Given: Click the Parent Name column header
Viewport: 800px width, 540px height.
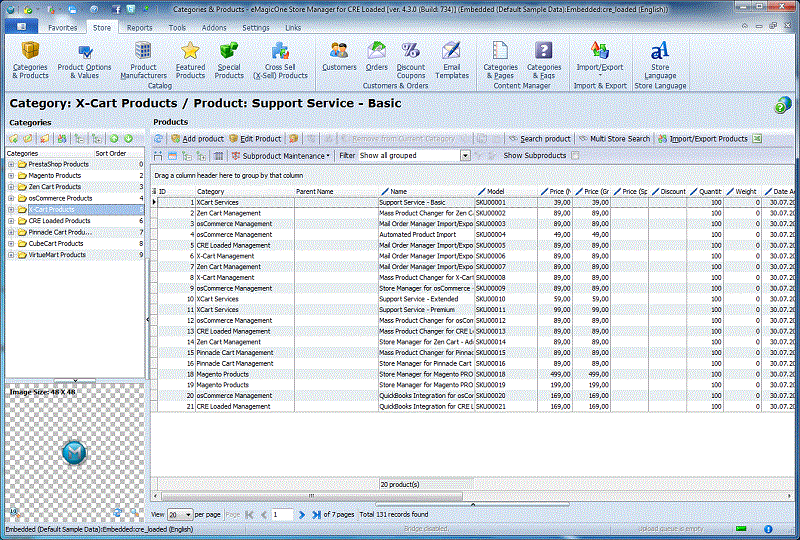Looking at the screenshot, I should tap(336, 191).
